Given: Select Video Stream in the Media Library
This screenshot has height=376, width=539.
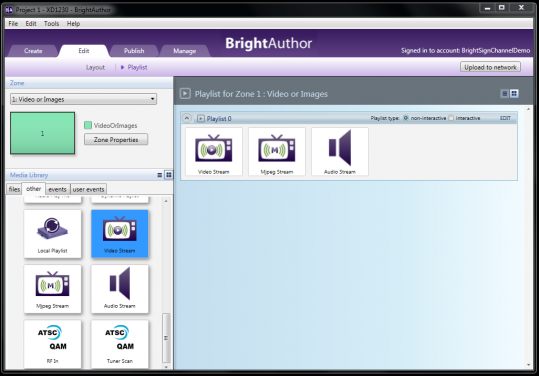Looking at the screenshot, I should [120, 234].
